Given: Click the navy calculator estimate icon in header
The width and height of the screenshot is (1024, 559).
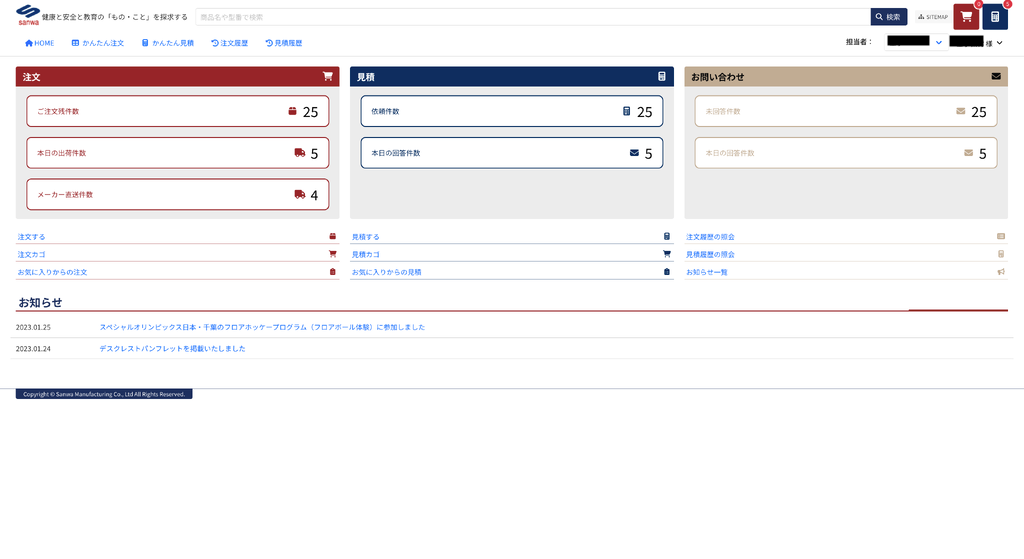Looking at the screenshot, I should click(x=994, y=17).
